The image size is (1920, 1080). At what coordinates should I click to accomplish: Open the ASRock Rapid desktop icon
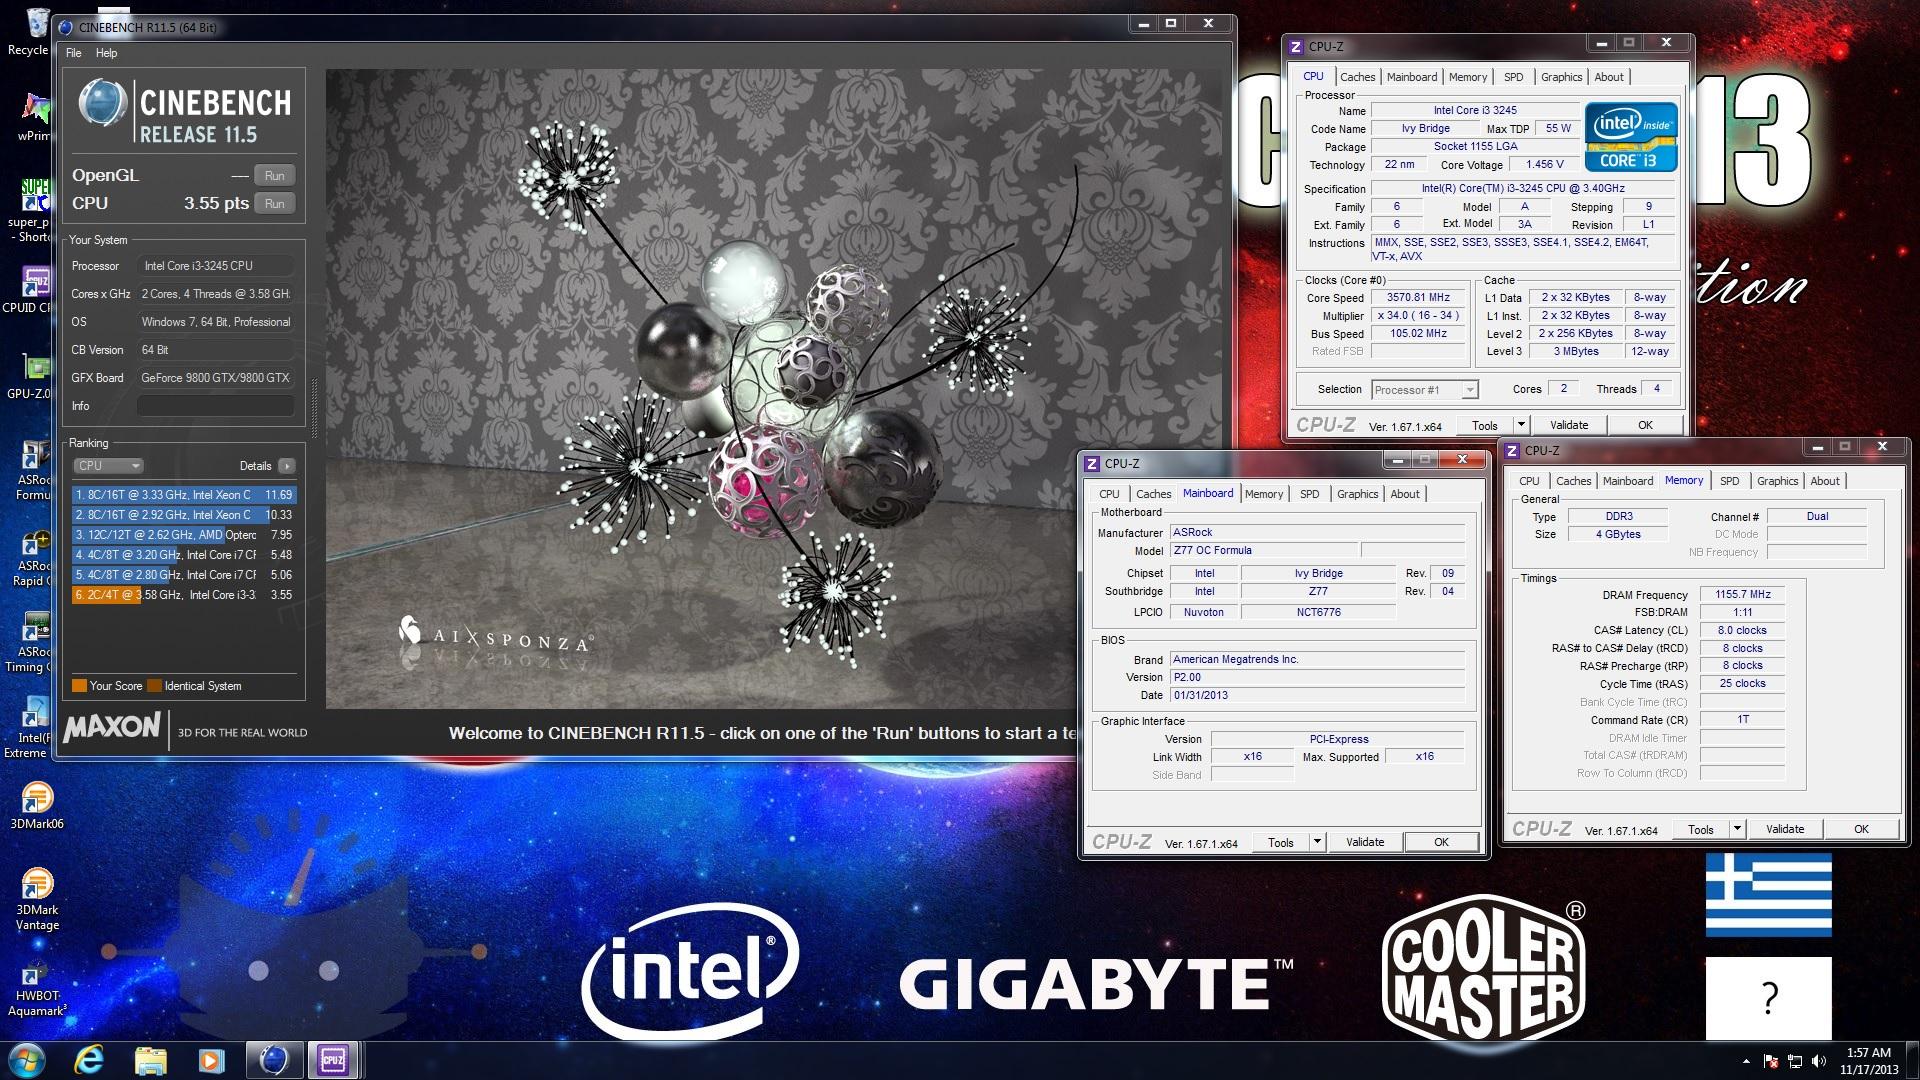pos(33,558)
